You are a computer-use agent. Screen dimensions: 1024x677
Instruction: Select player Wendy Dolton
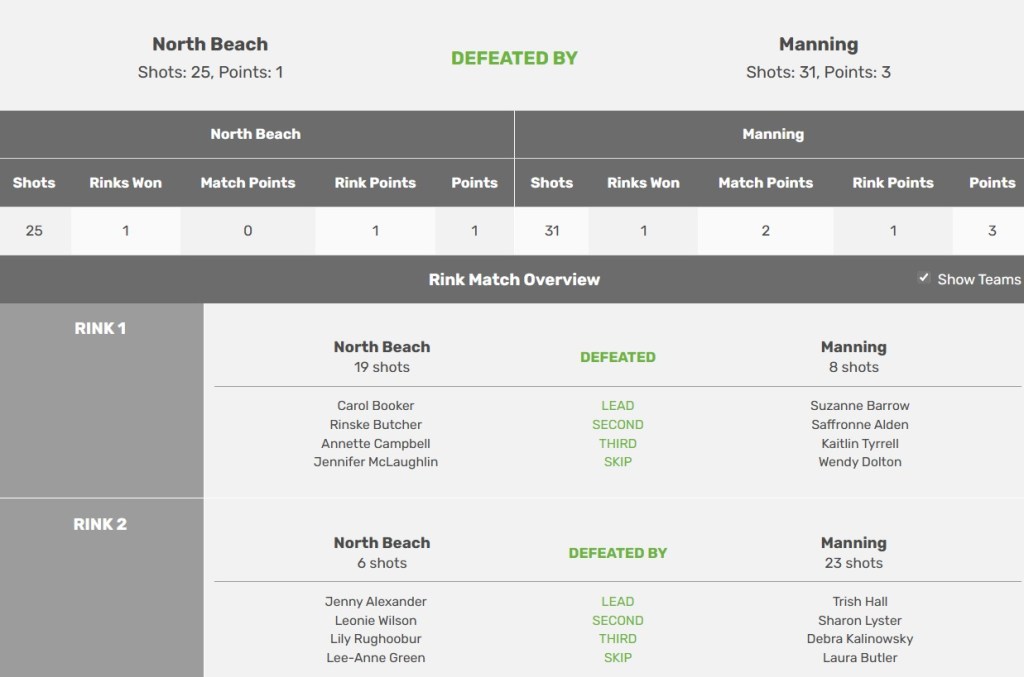(860, 462)
